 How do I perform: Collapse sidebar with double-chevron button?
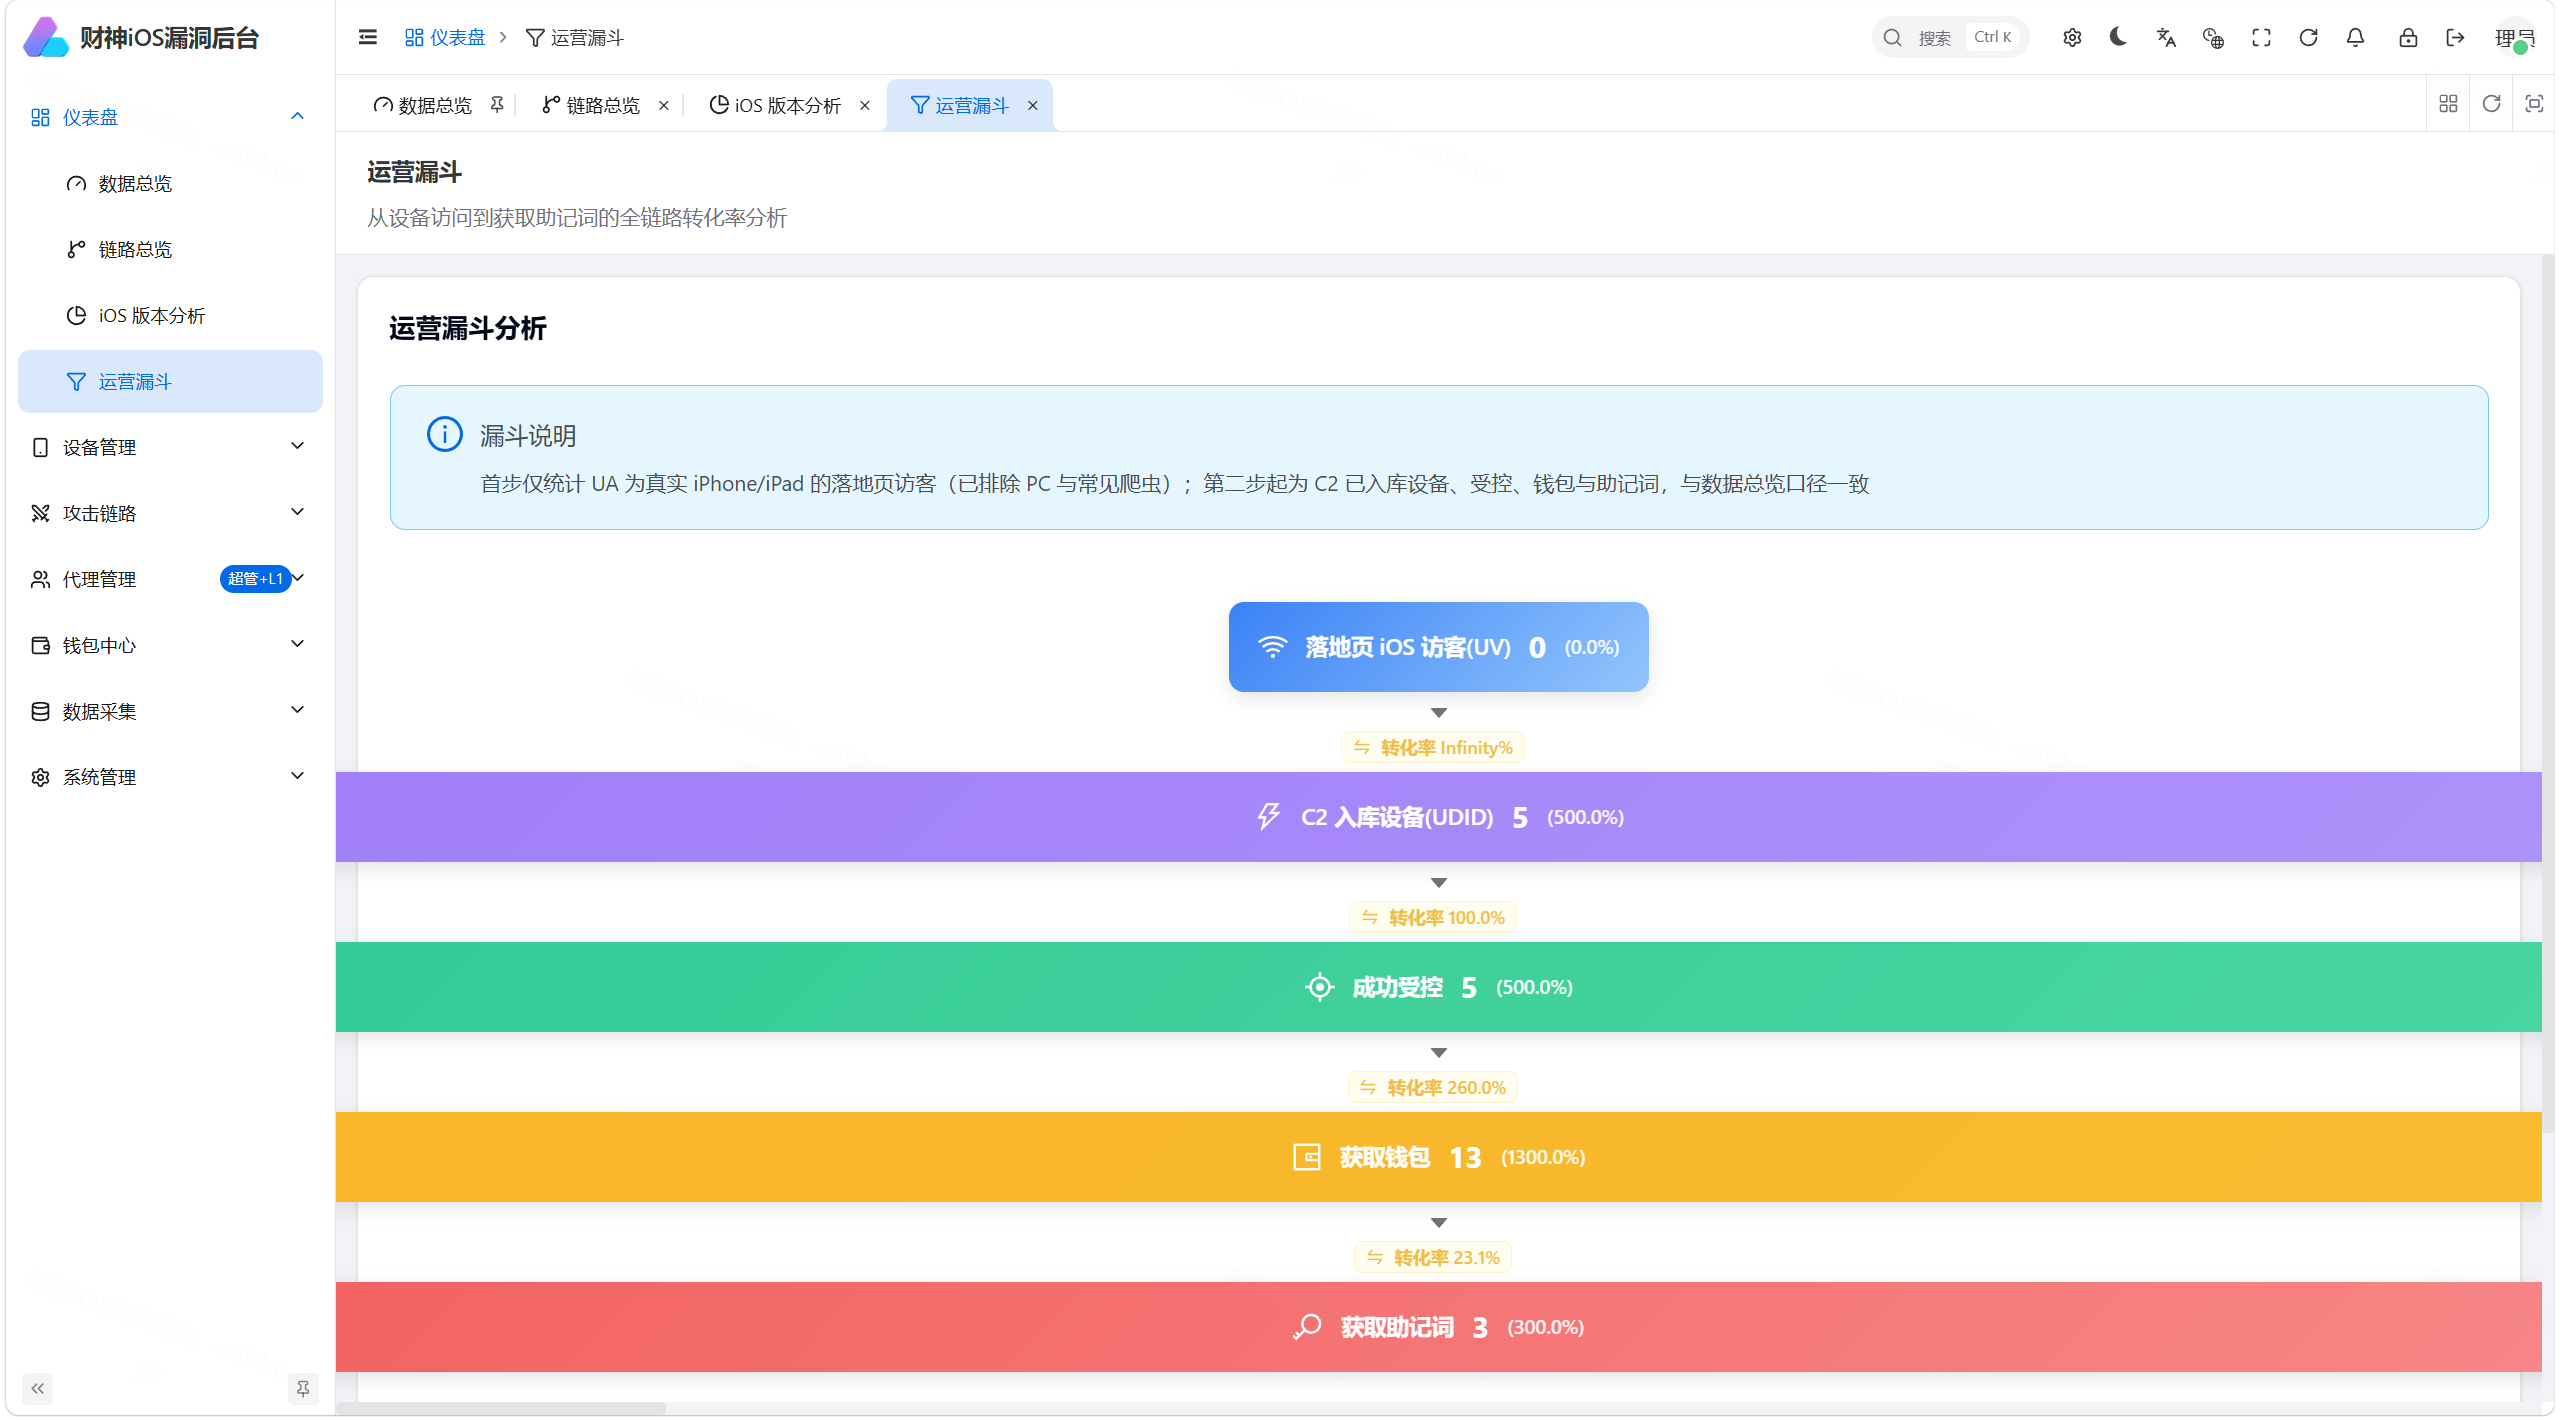click(x=37, y=1388)
